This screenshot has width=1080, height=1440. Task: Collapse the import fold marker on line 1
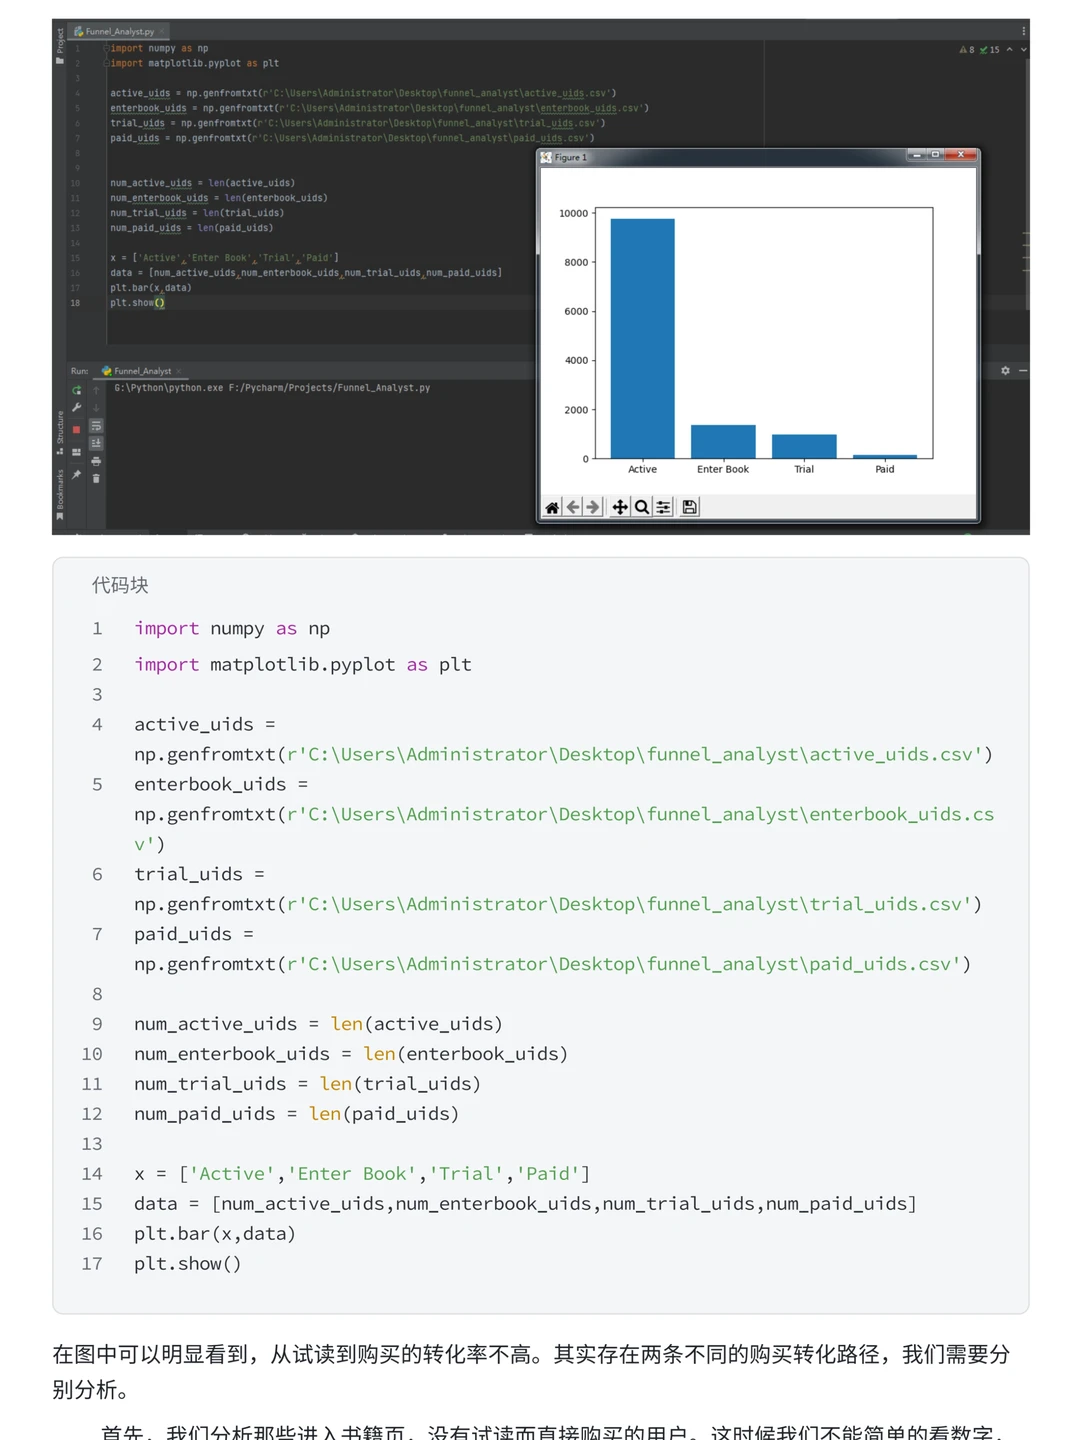coord(106,48)
